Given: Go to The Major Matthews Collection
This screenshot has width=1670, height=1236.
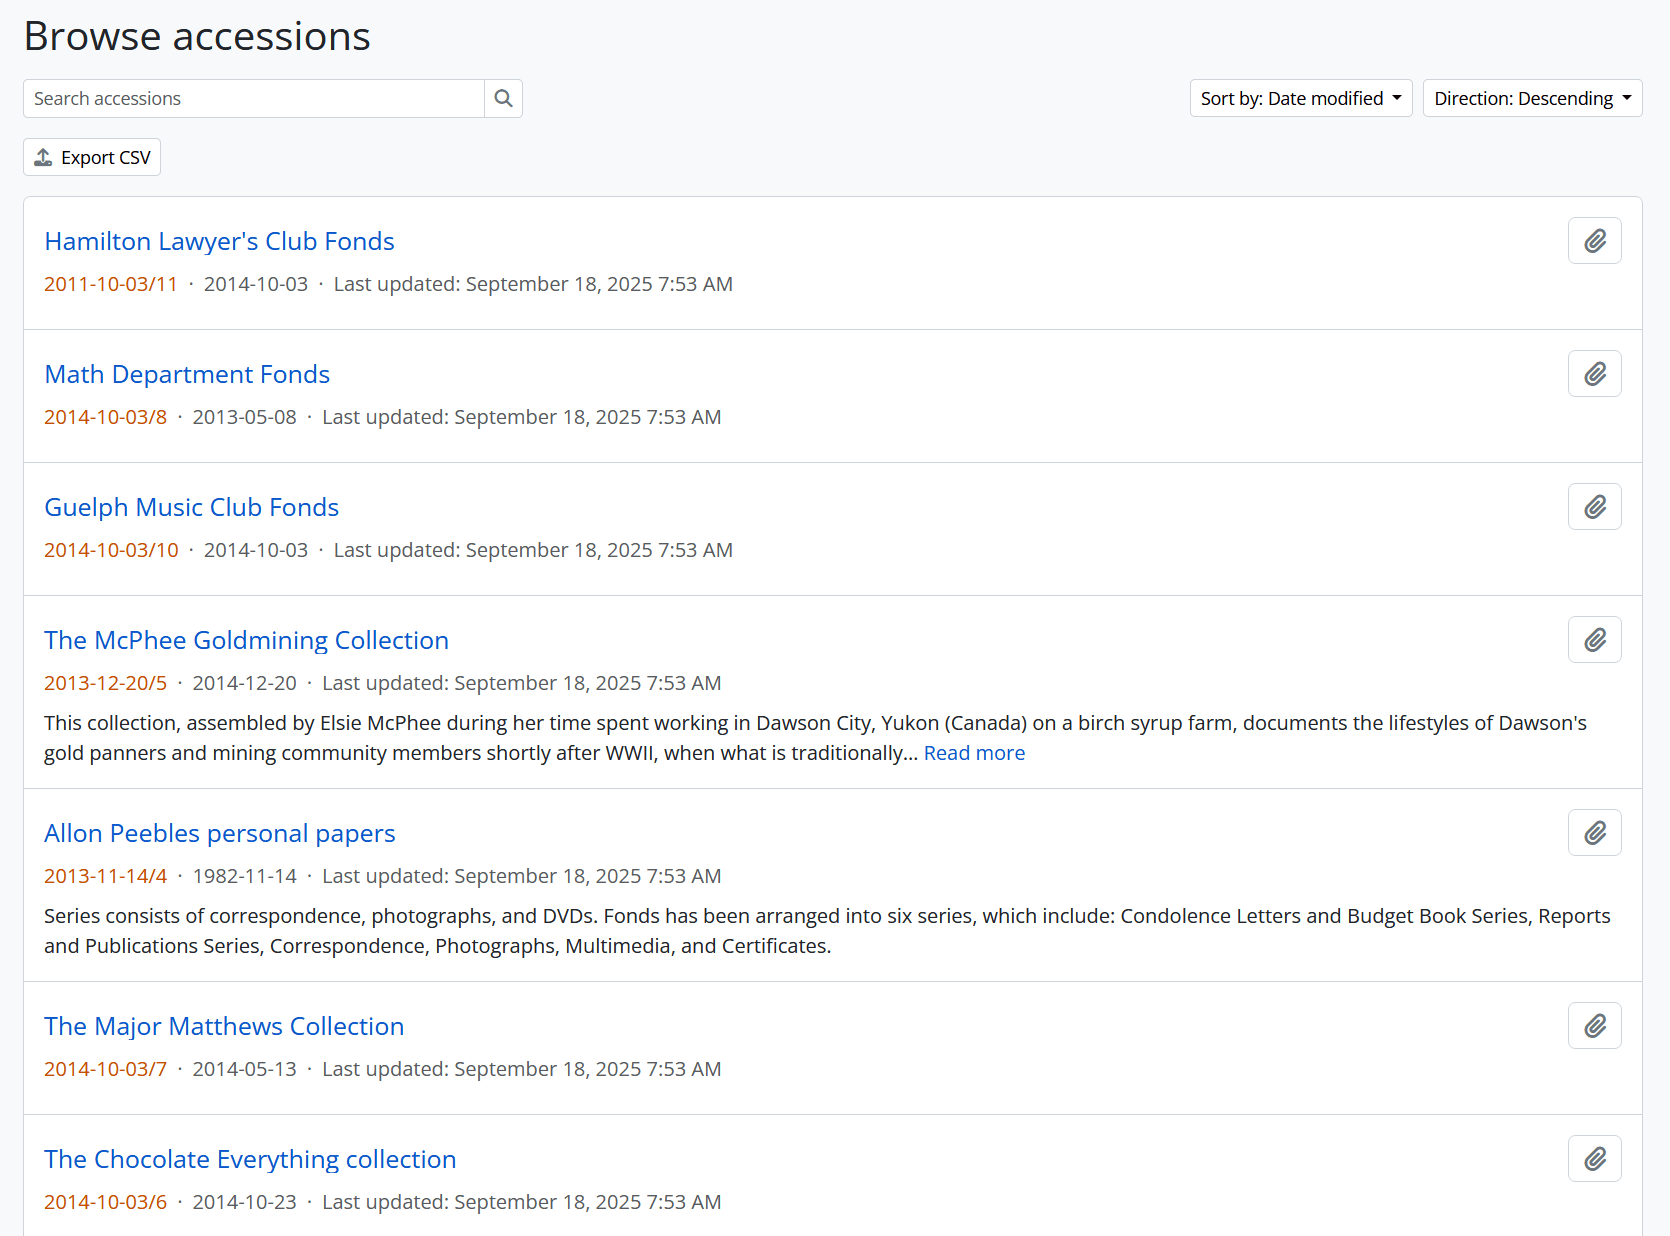Looking at the screenshot, I should click(x=224, y=1026).
